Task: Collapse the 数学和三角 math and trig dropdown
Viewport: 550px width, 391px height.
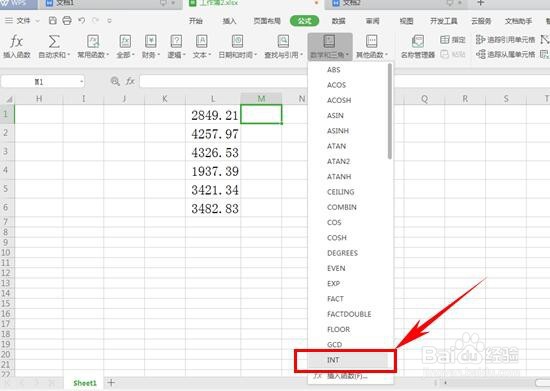Action: 330,46
